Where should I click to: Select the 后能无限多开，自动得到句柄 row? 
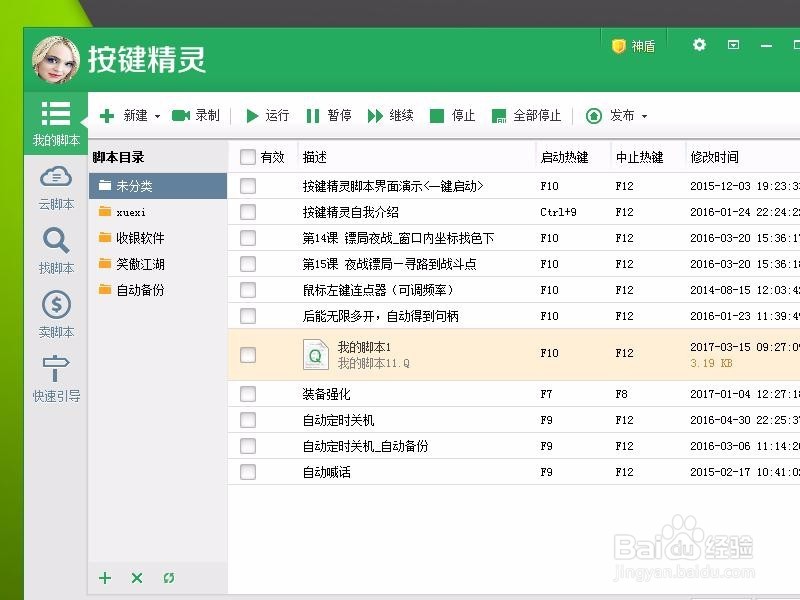tap(514, 316)
